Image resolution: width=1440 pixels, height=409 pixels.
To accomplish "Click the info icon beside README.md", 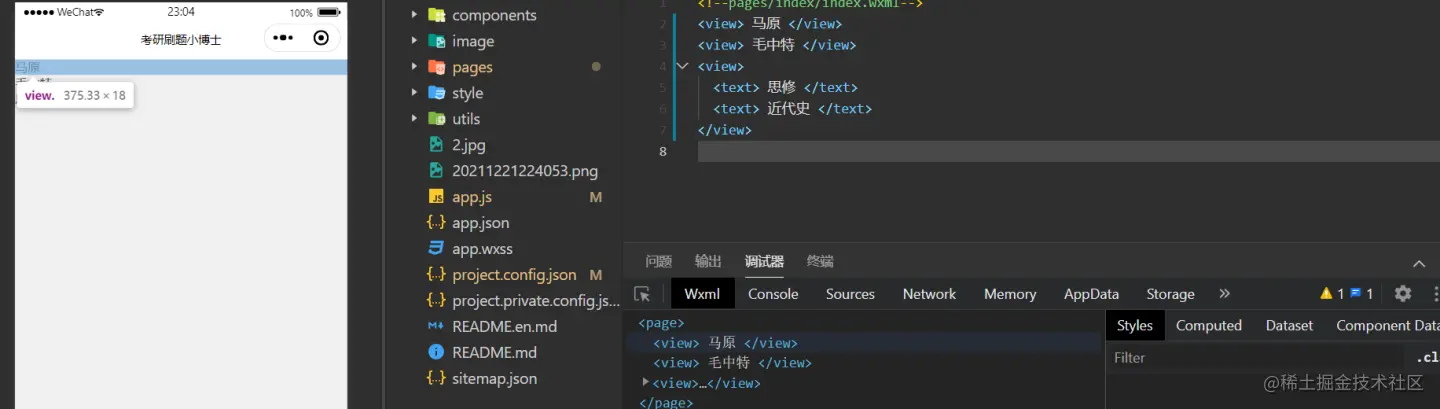I will pyautogui.click(x=436, y=352).
